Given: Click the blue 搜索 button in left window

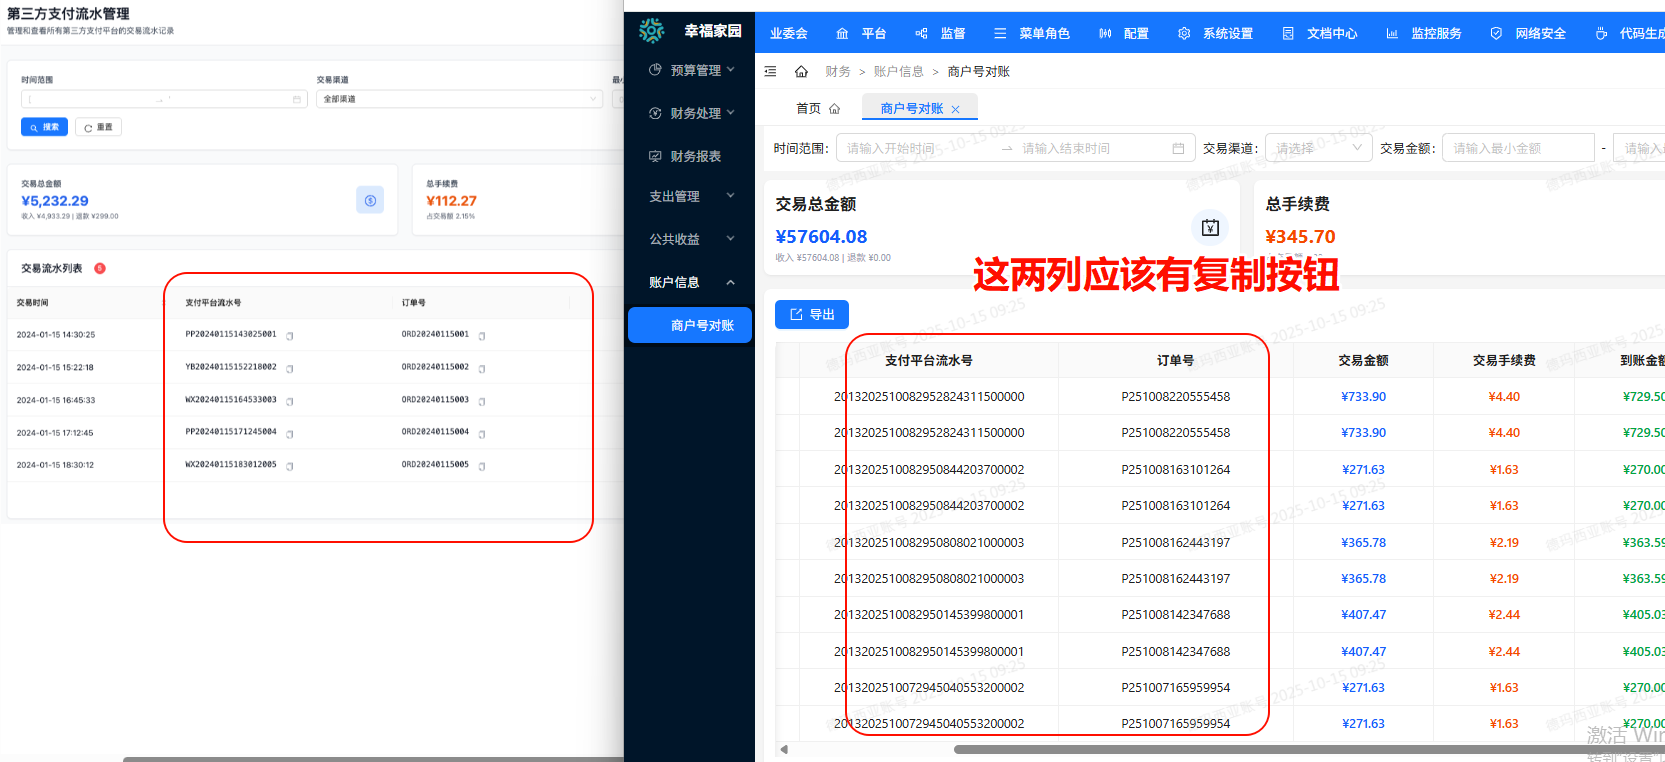Looking at the screenshot, I should pos(44,127).
